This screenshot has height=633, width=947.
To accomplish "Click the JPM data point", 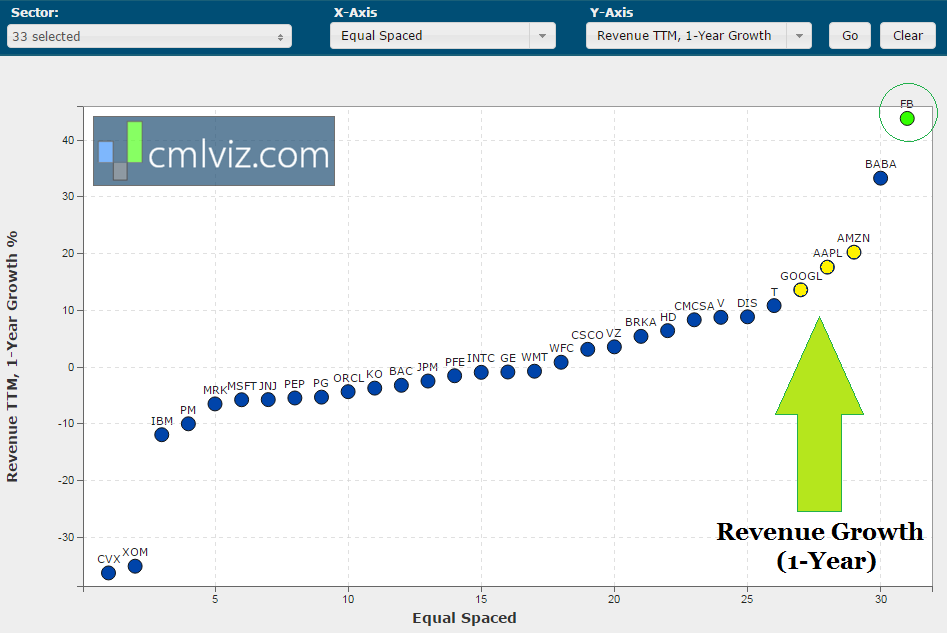I will tap(428, 381).
